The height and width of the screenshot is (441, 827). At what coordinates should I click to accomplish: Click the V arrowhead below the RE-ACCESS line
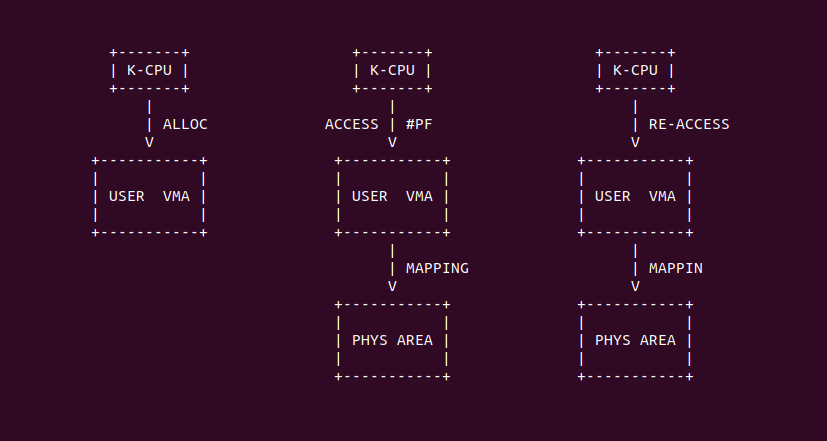point(635,142)
